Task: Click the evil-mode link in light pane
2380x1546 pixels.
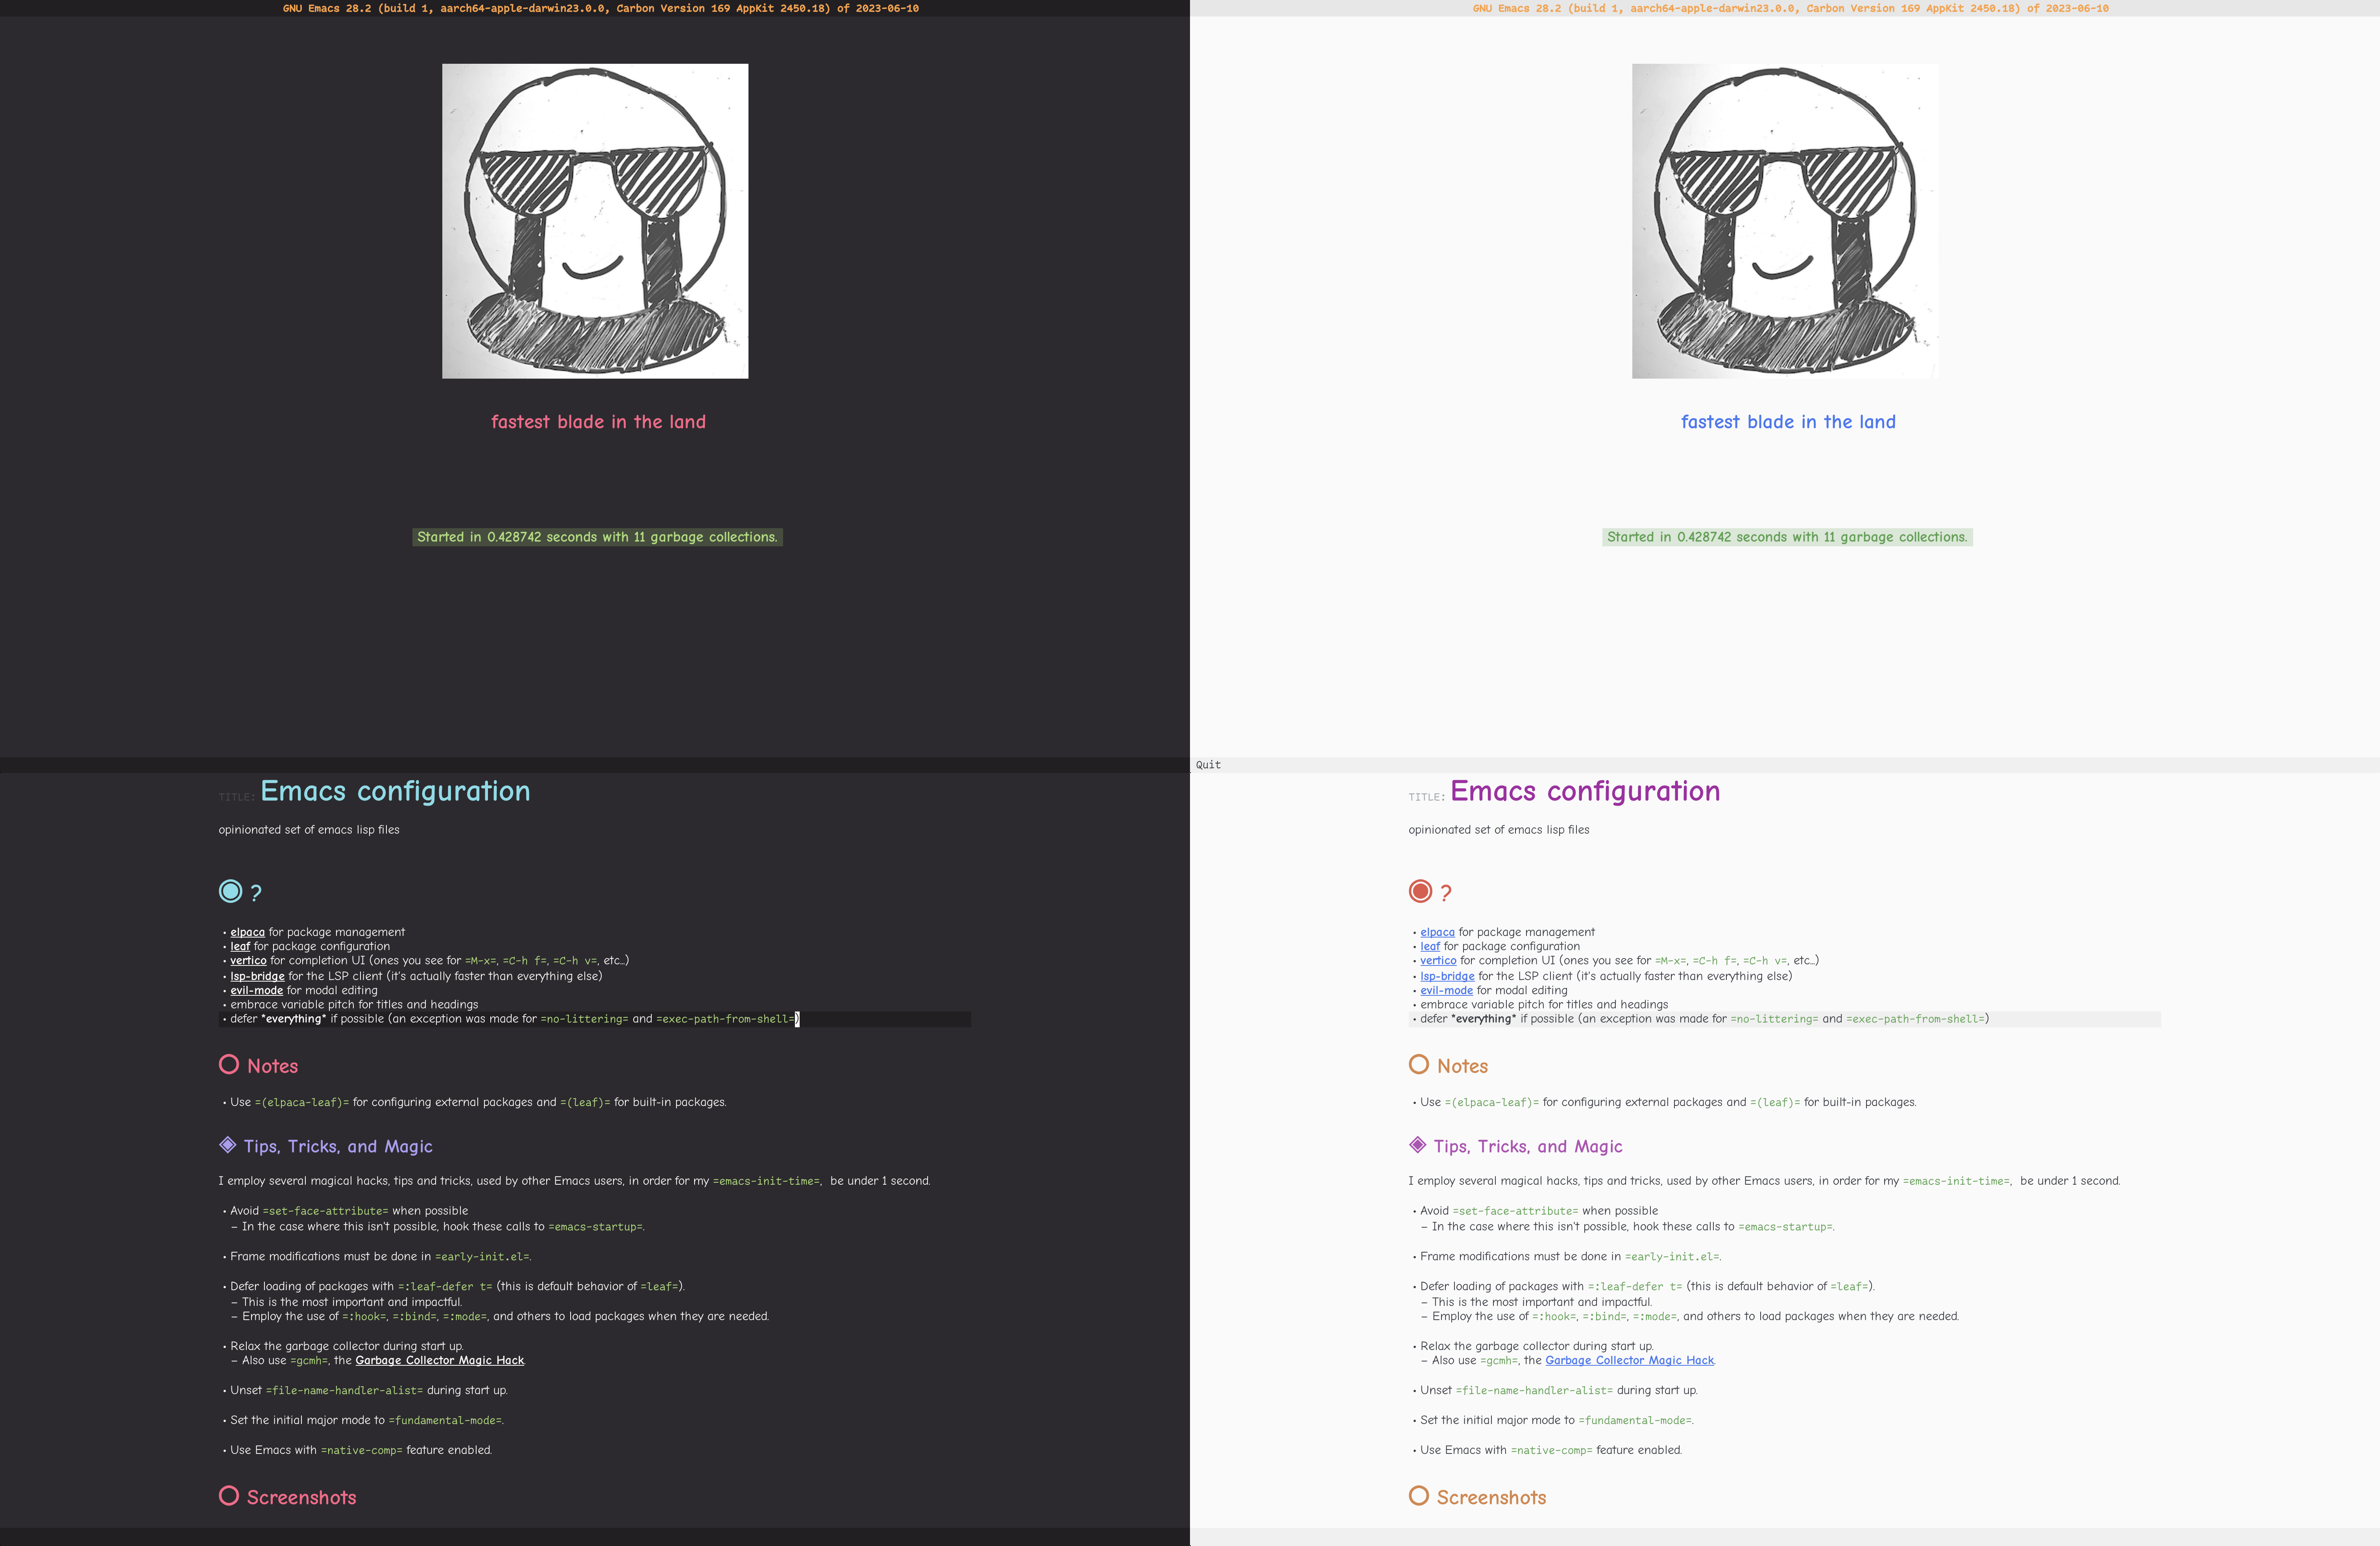Action: 1446,990
